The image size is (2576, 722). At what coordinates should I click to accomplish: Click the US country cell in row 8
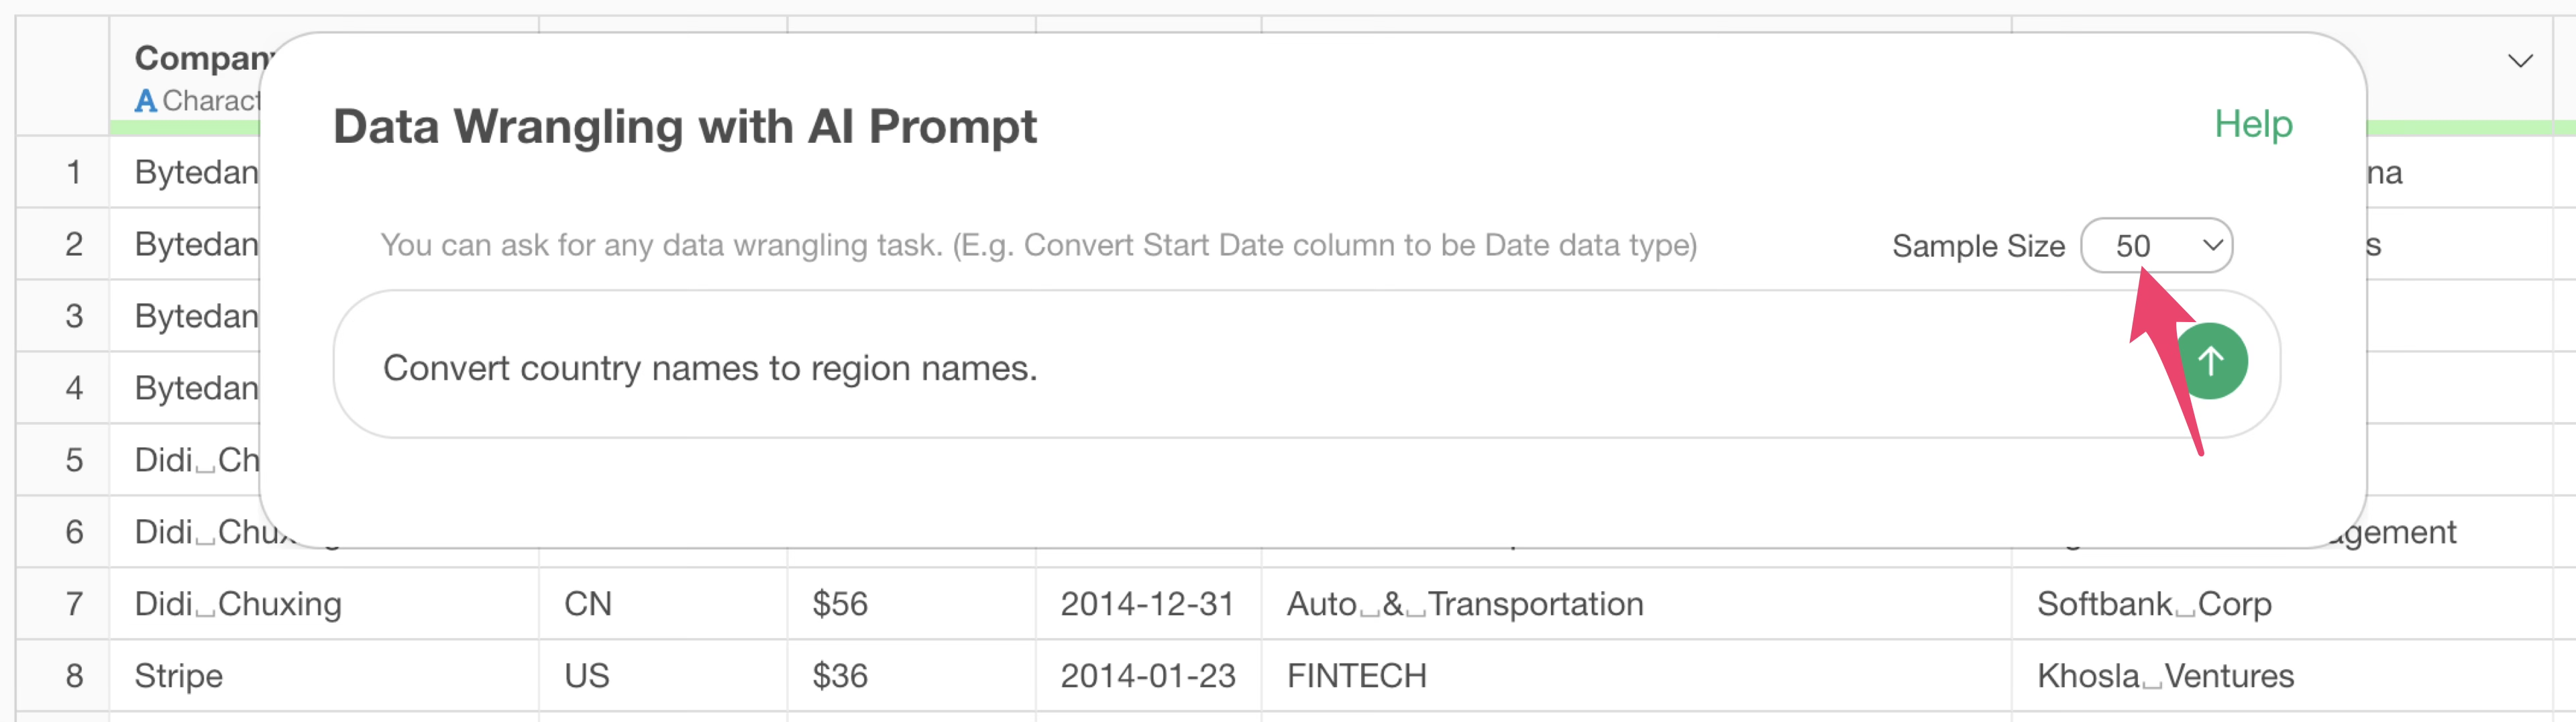[586, 677]
